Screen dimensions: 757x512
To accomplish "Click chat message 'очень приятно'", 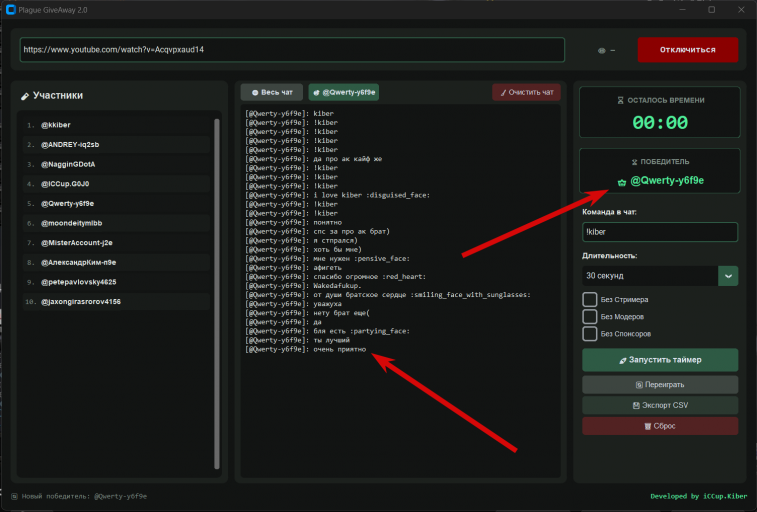I will [x=306, y=349].
